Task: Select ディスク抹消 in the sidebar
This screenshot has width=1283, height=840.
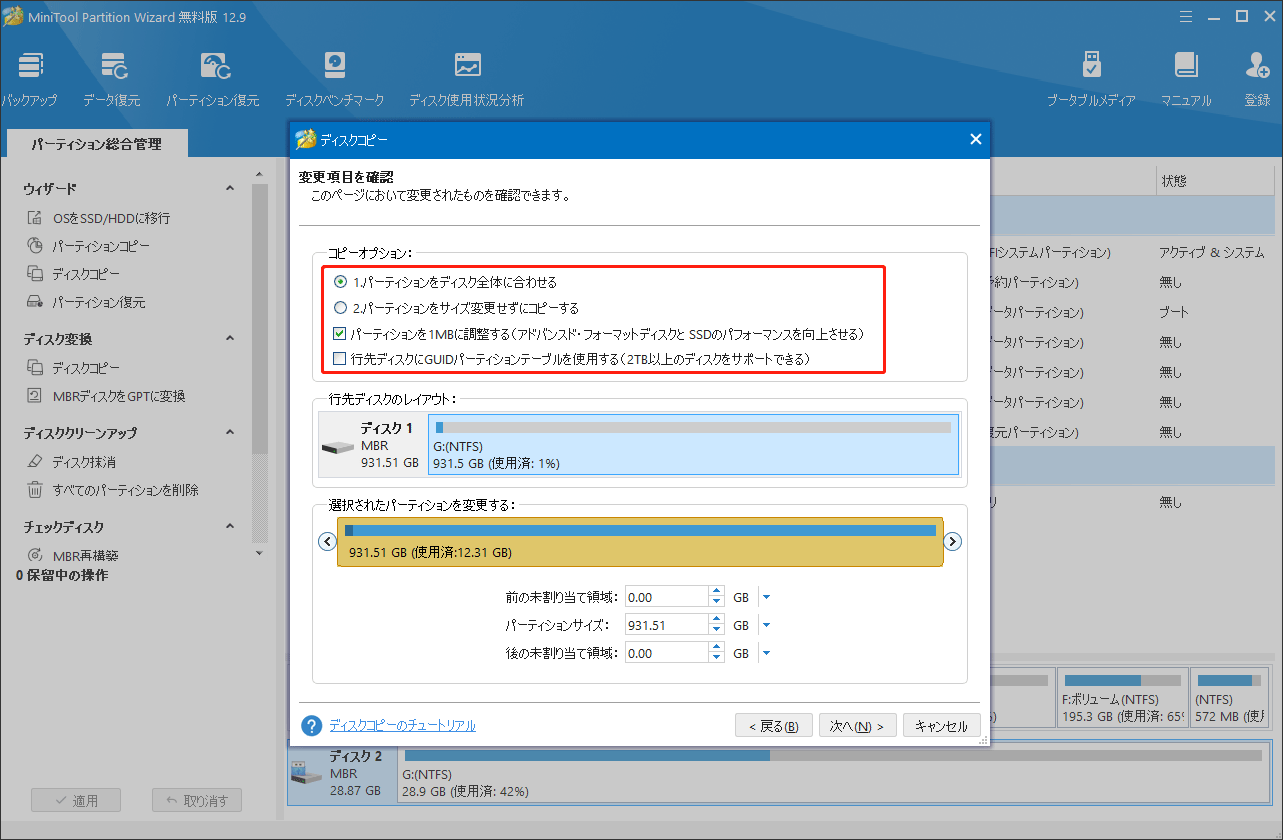Action: [x=84, y=462]
